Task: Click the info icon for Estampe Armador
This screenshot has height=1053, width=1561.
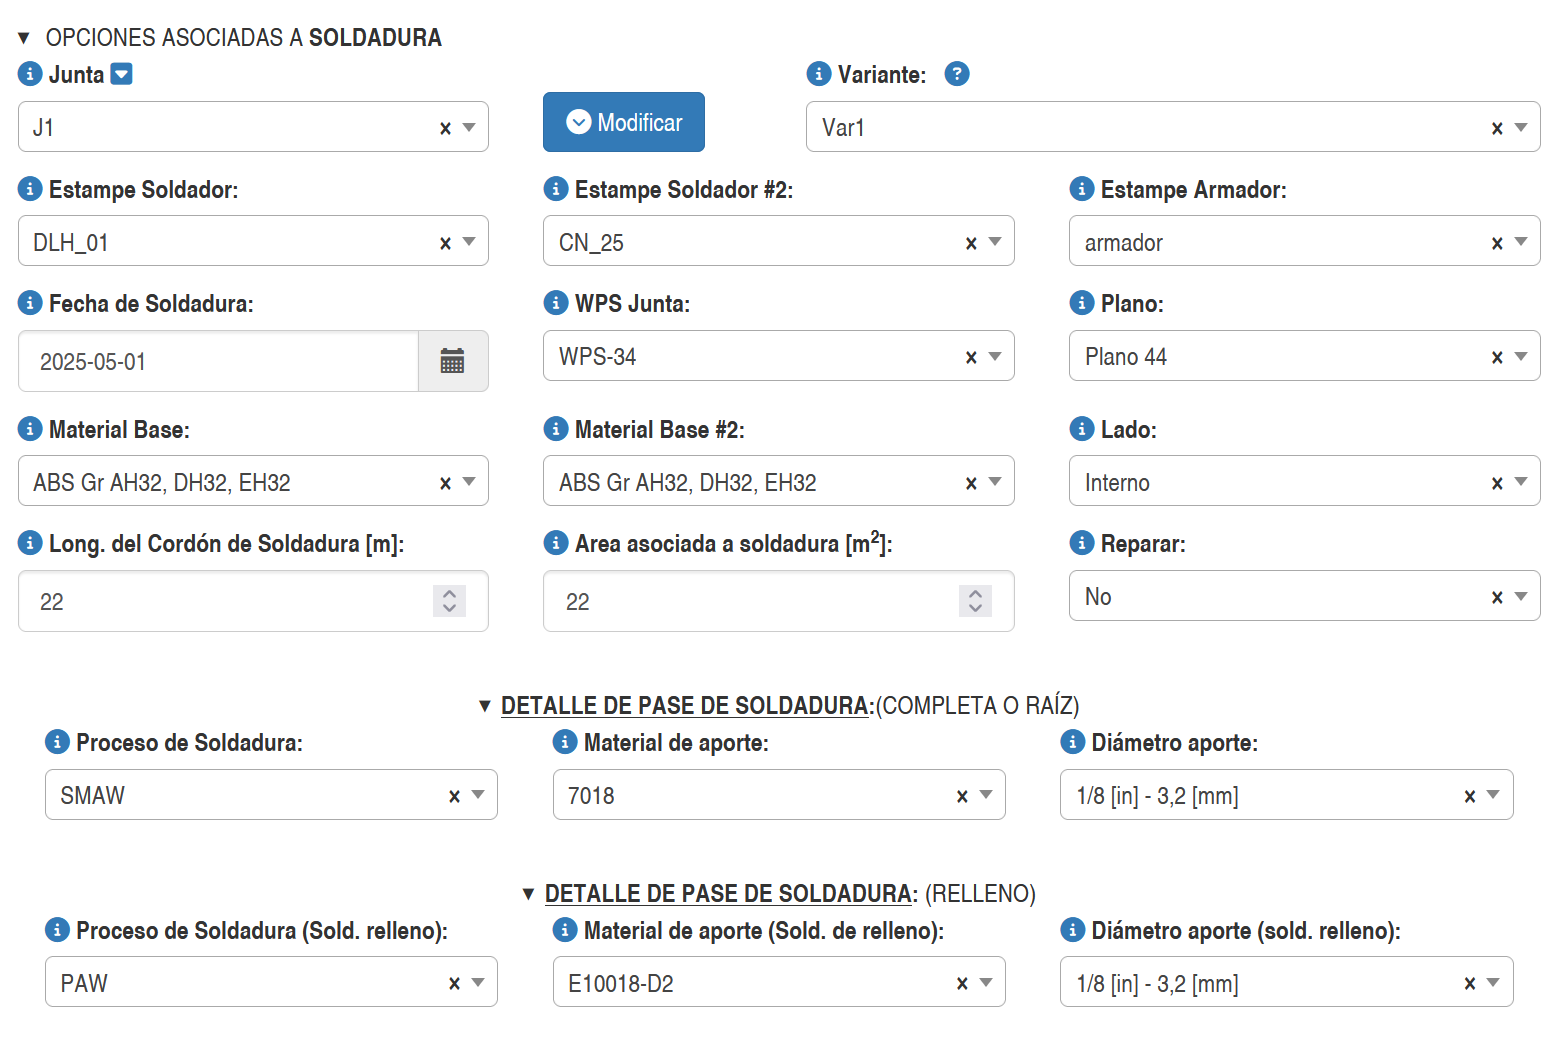Action: point(1081,189)
